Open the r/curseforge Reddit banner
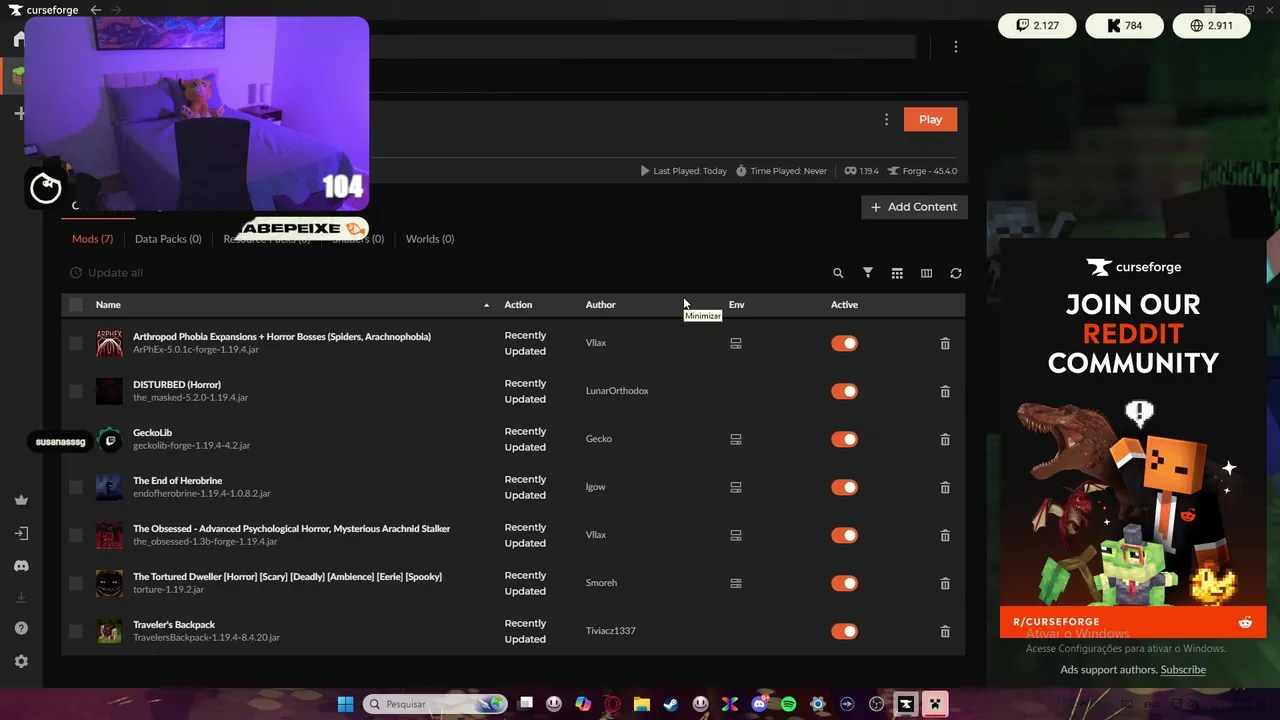 [x=1133, y=621]
